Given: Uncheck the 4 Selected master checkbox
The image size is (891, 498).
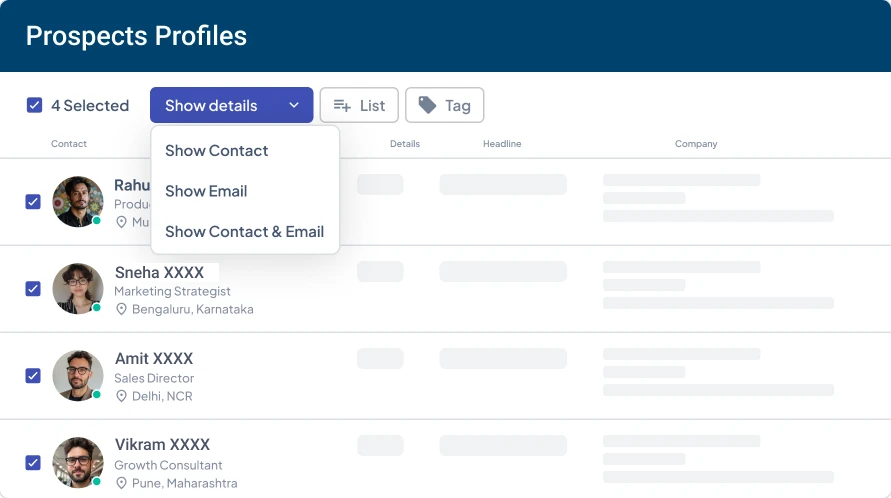Looking at the screenshot, I should (34, 105).
